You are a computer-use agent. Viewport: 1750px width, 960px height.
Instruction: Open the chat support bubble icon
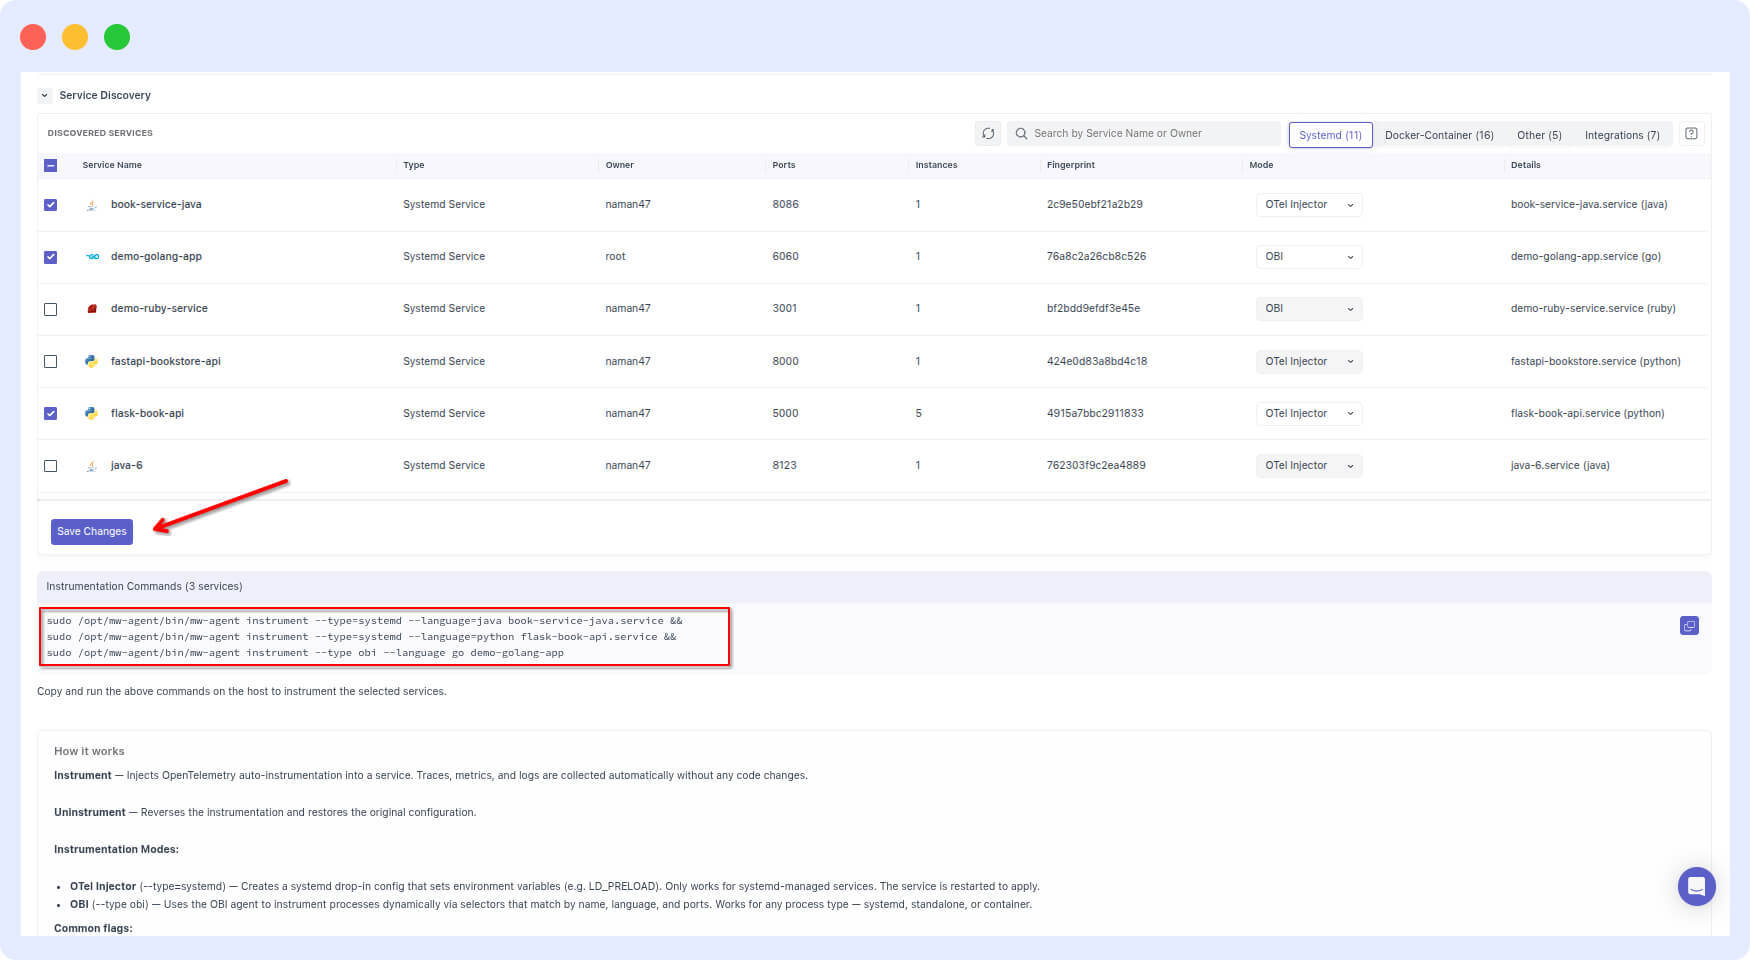(x=1696, y=886)
